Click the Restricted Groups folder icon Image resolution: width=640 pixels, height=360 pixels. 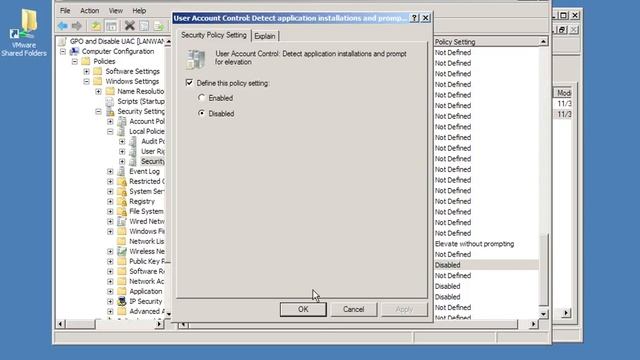click(x=122, y=182)
